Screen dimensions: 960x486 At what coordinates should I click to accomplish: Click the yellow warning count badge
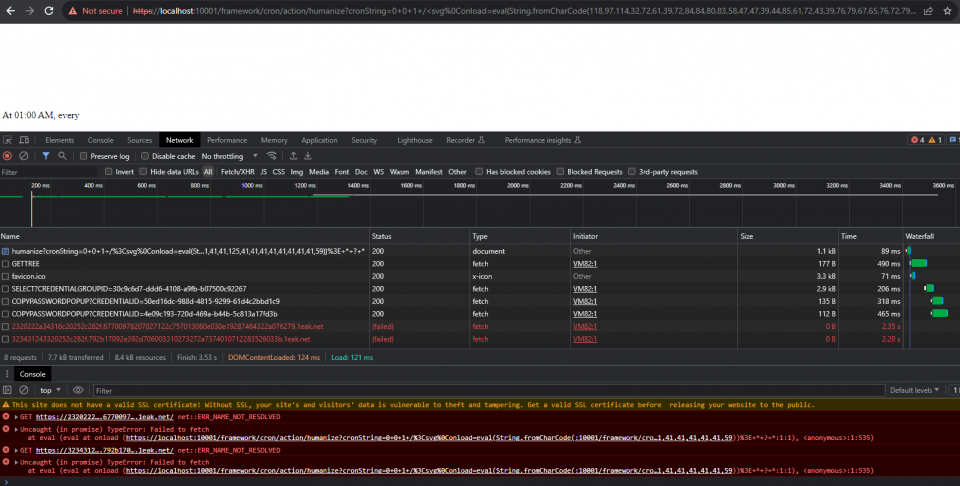point(935,140)
